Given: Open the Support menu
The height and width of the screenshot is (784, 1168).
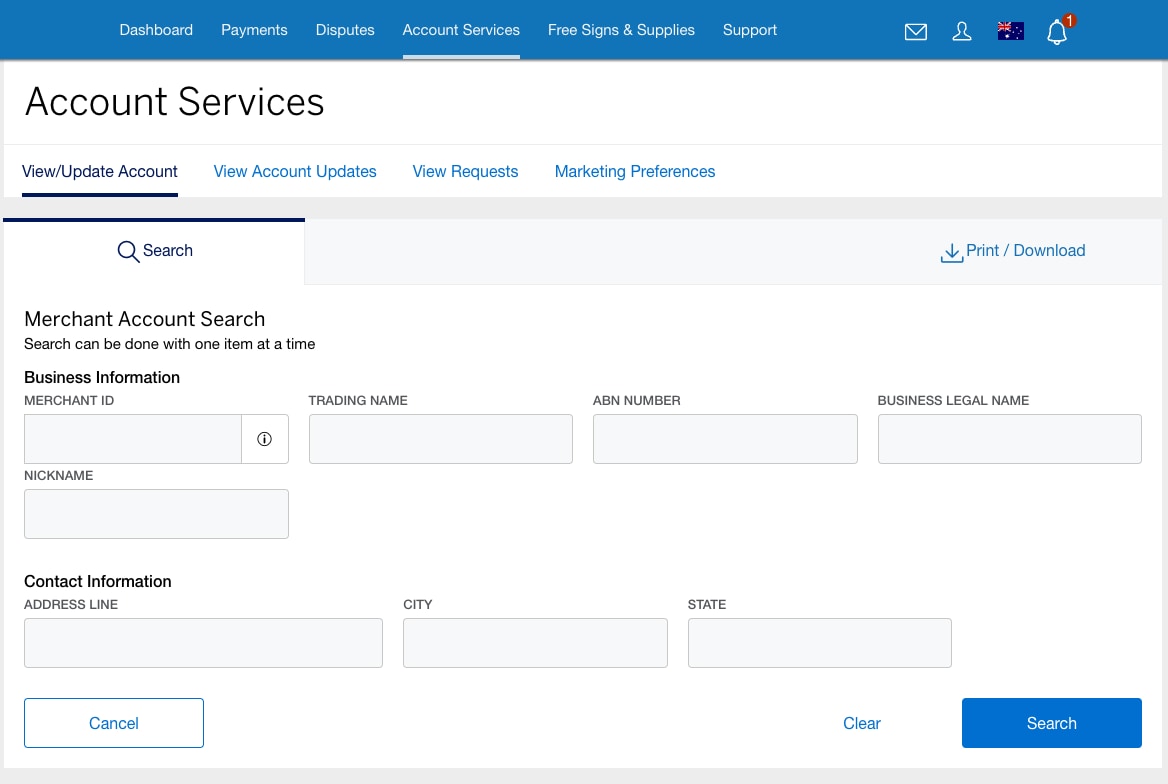Looking at the screenshot, I should [x=749, y=30].
